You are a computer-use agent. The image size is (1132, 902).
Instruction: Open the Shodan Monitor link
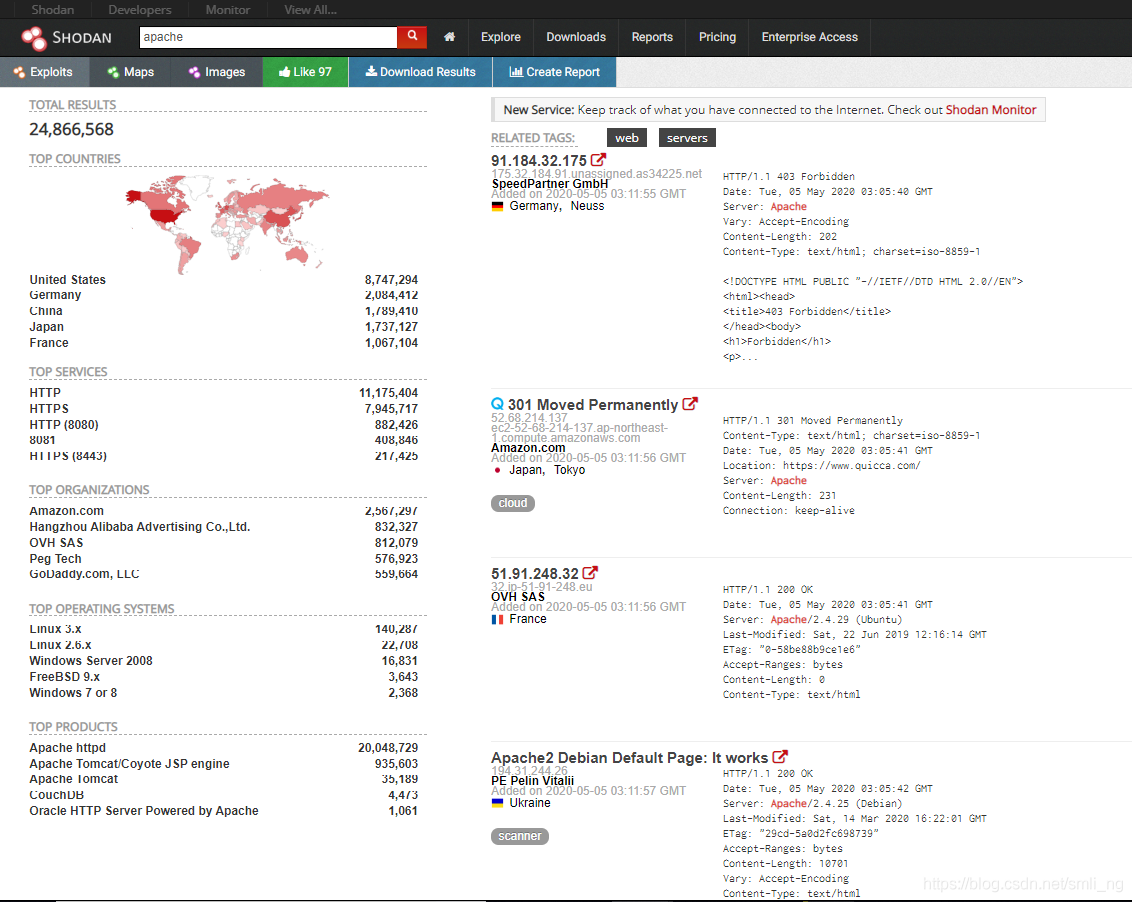pyautogui.click(x=990, y=110)
